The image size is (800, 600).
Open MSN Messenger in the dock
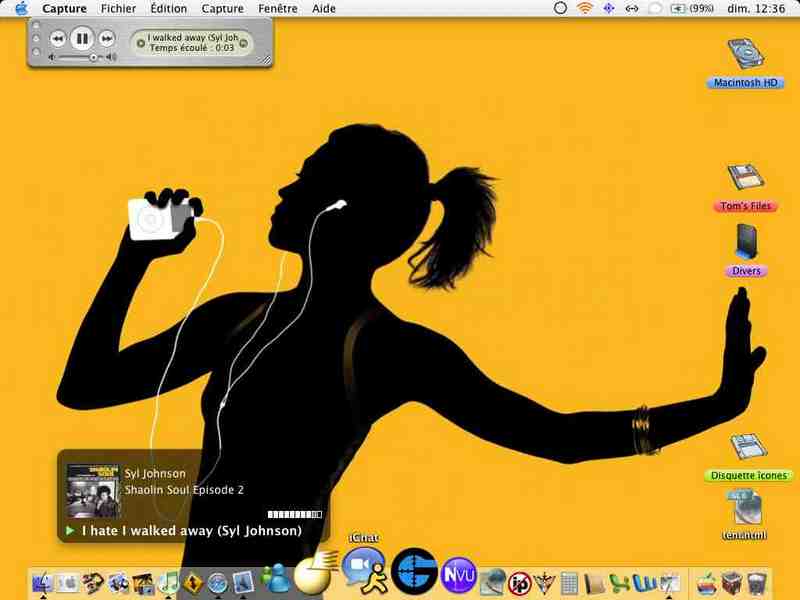coord(276,578)
